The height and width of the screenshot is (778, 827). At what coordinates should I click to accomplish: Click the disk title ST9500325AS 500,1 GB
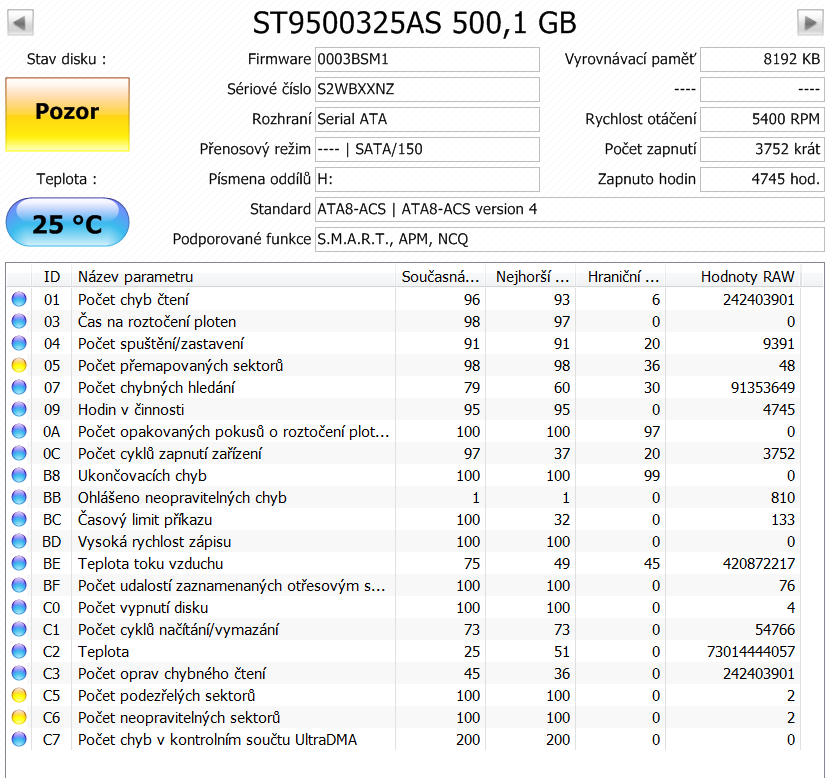[x=414, y=23]
